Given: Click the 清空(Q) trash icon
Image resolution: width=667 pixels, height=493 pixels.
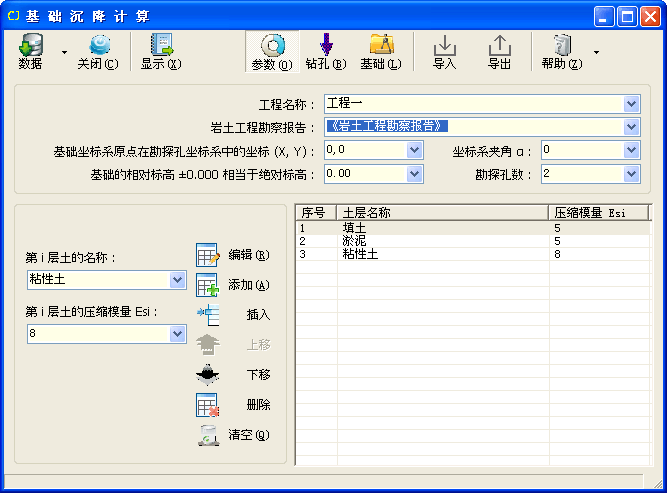Looking at the screenshot, I should (x=208, y=435).
